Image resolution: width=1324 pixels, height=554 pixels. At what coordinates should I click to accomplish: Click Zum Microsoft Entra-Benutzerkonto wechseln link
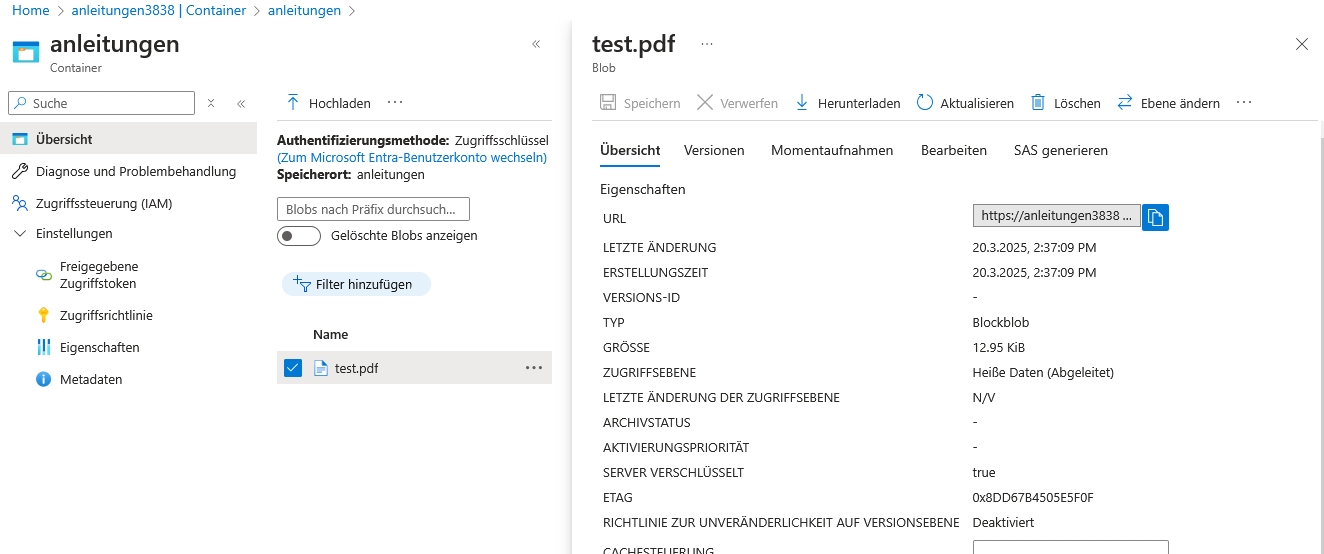pos(412,157)
